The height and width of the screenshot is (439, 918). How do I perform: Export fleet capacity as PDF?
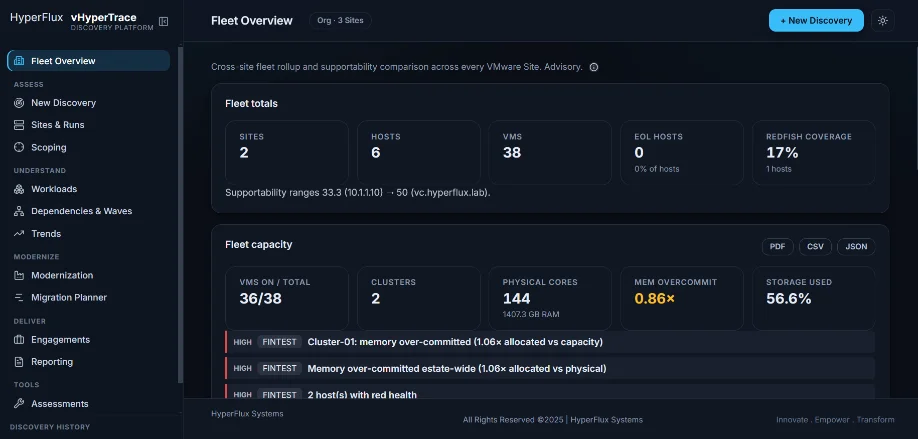pyautogui.click(x=777, y=247)
